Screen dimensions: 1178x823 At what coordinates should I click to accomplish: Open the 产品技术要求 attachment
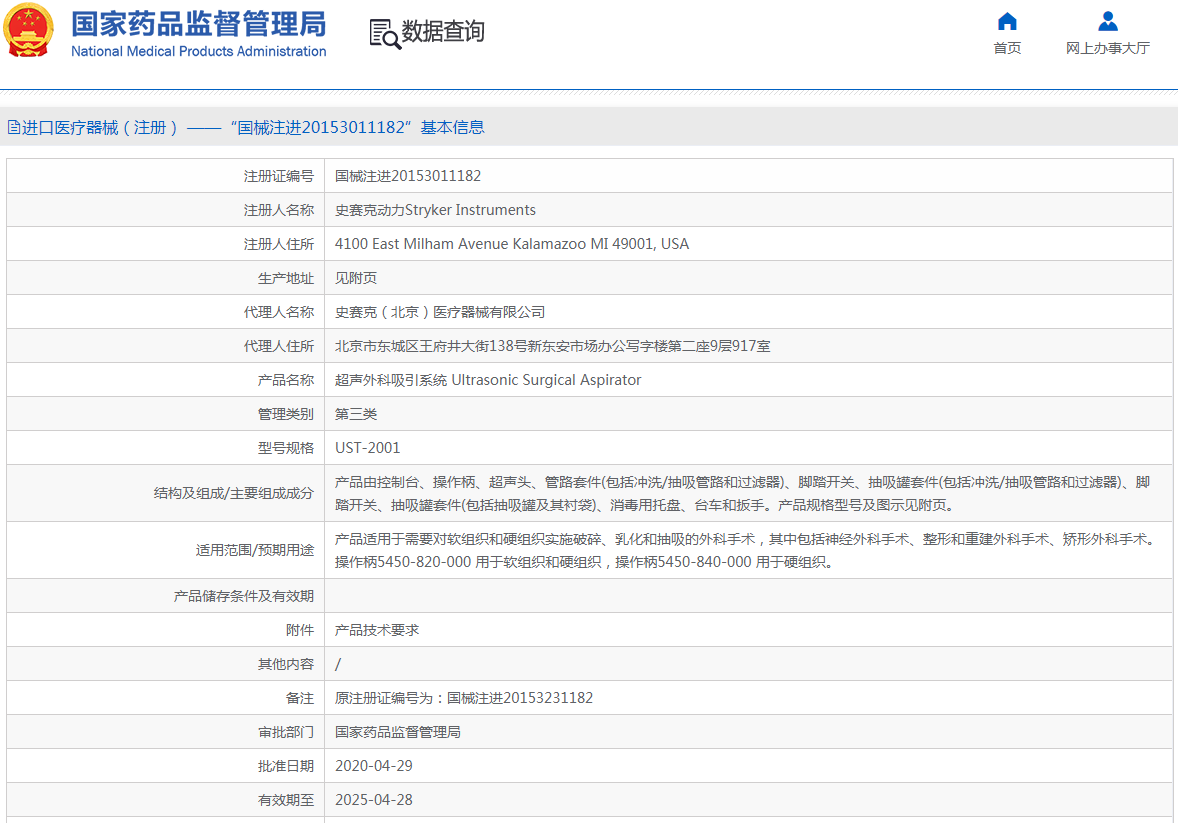[377, 630]
